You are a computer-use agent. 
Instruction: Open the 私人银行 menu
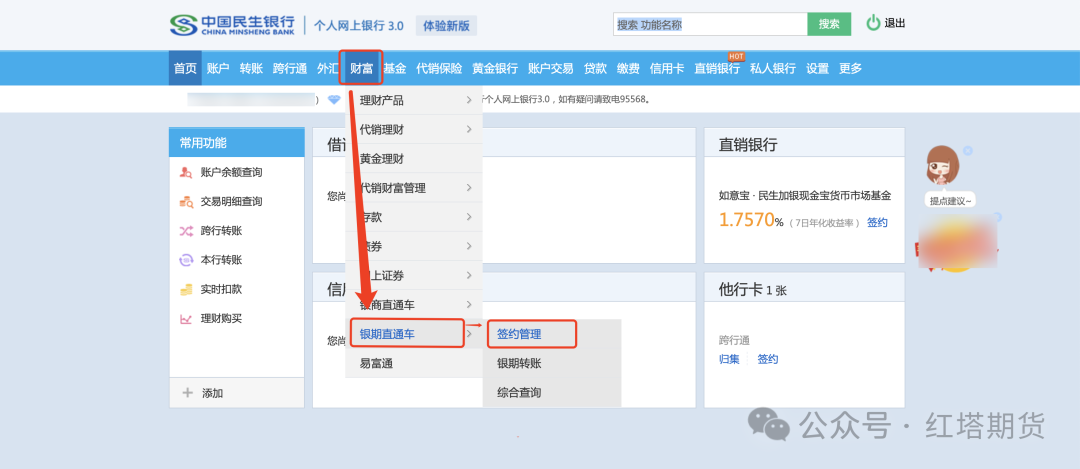pyautogui.click(x=773, y=68)
